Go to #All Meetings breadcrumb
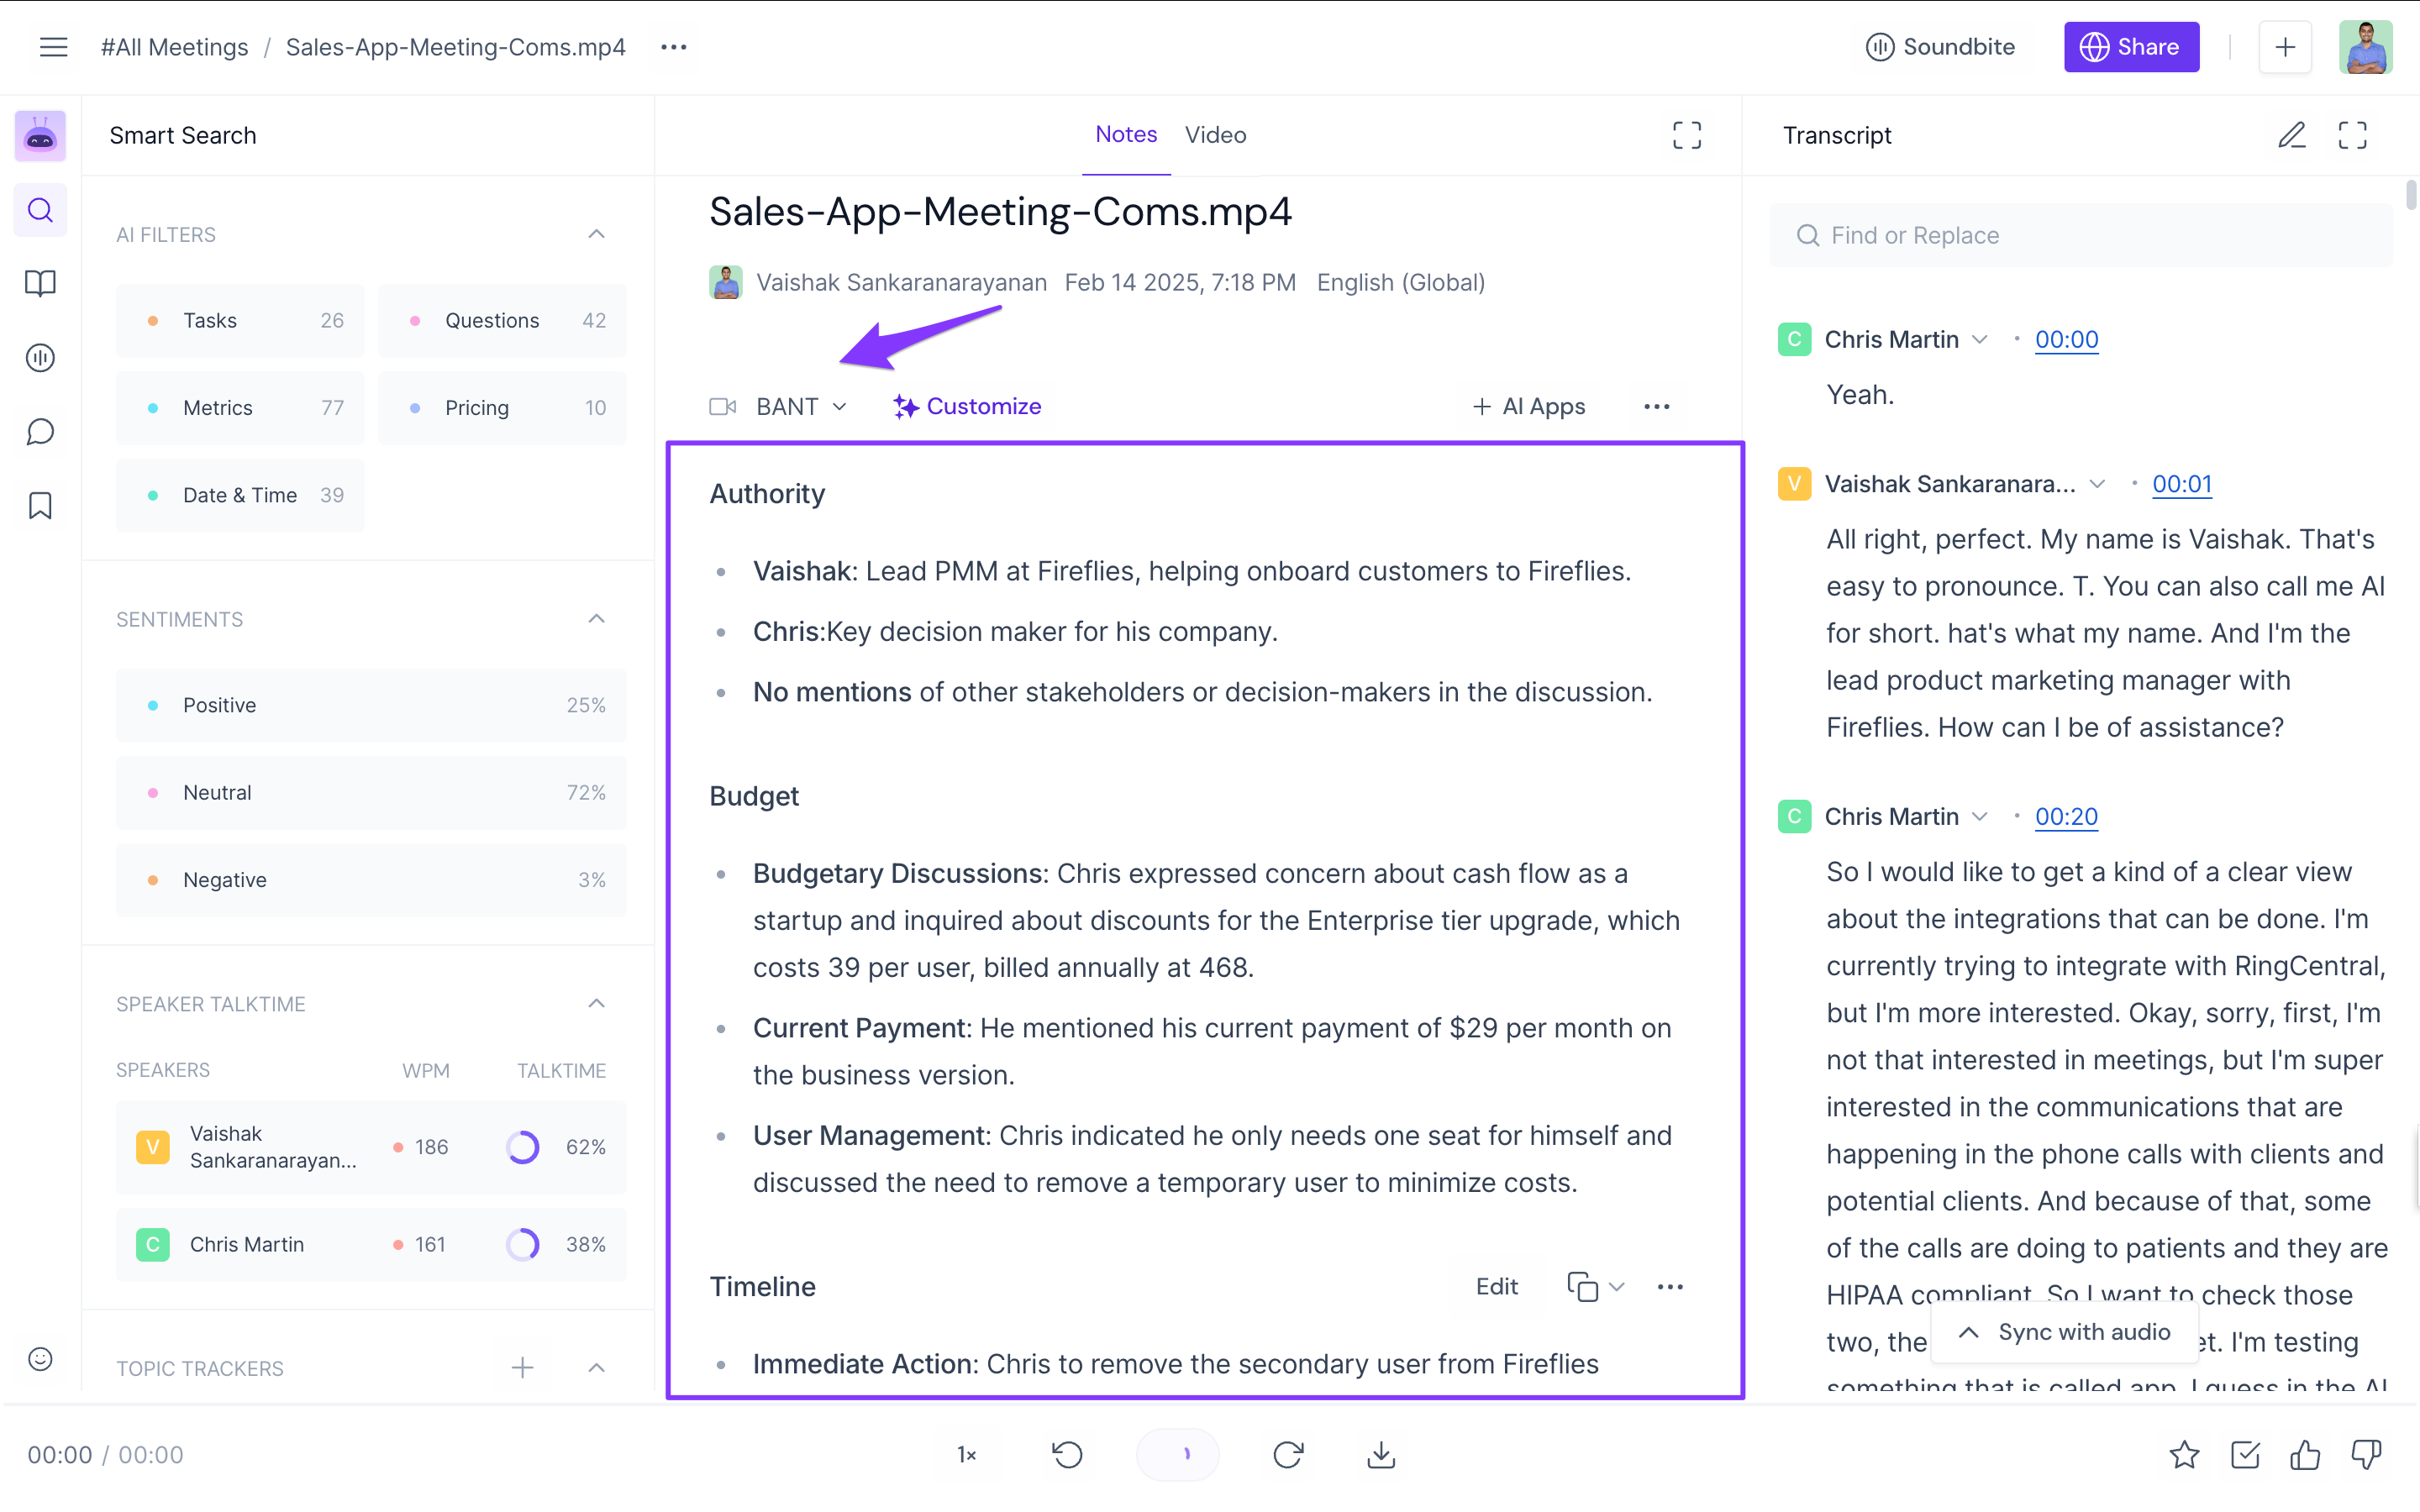2420x1512 pixels. tap(175, 47)
